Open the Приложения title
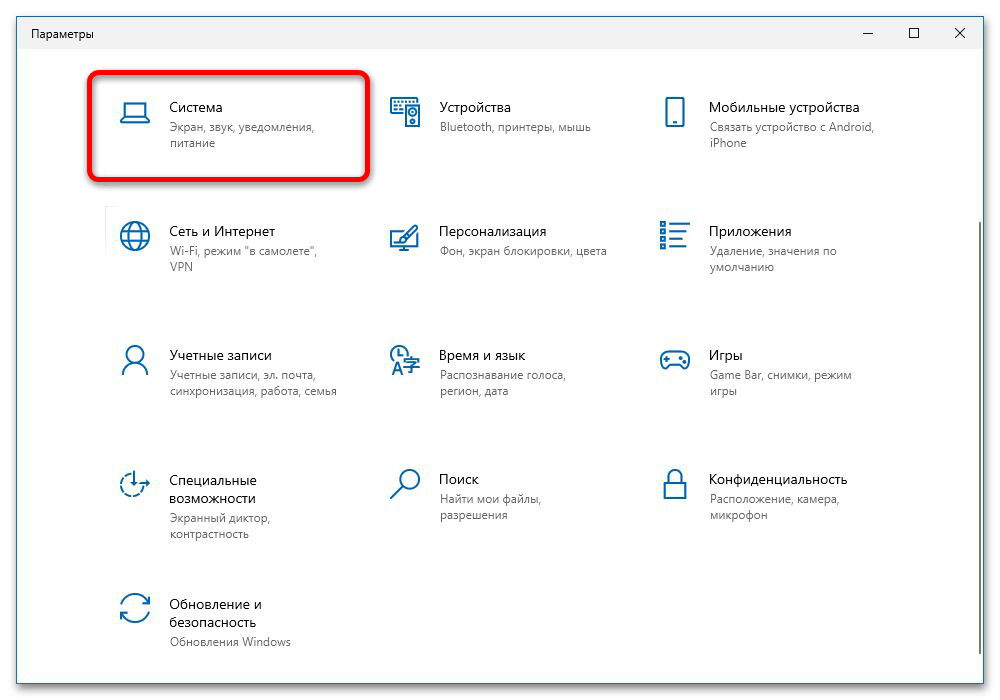1000x700 pixels. 750,231
